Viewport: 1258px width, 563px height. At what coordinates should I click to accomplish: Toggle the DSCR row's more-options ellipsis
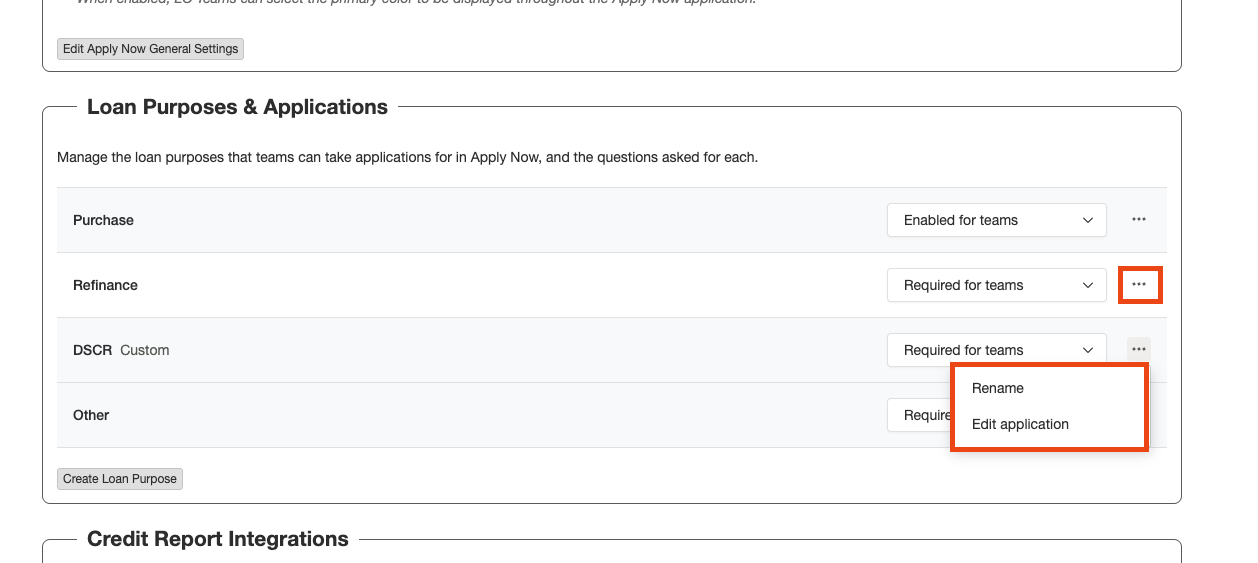[1138, 349]
